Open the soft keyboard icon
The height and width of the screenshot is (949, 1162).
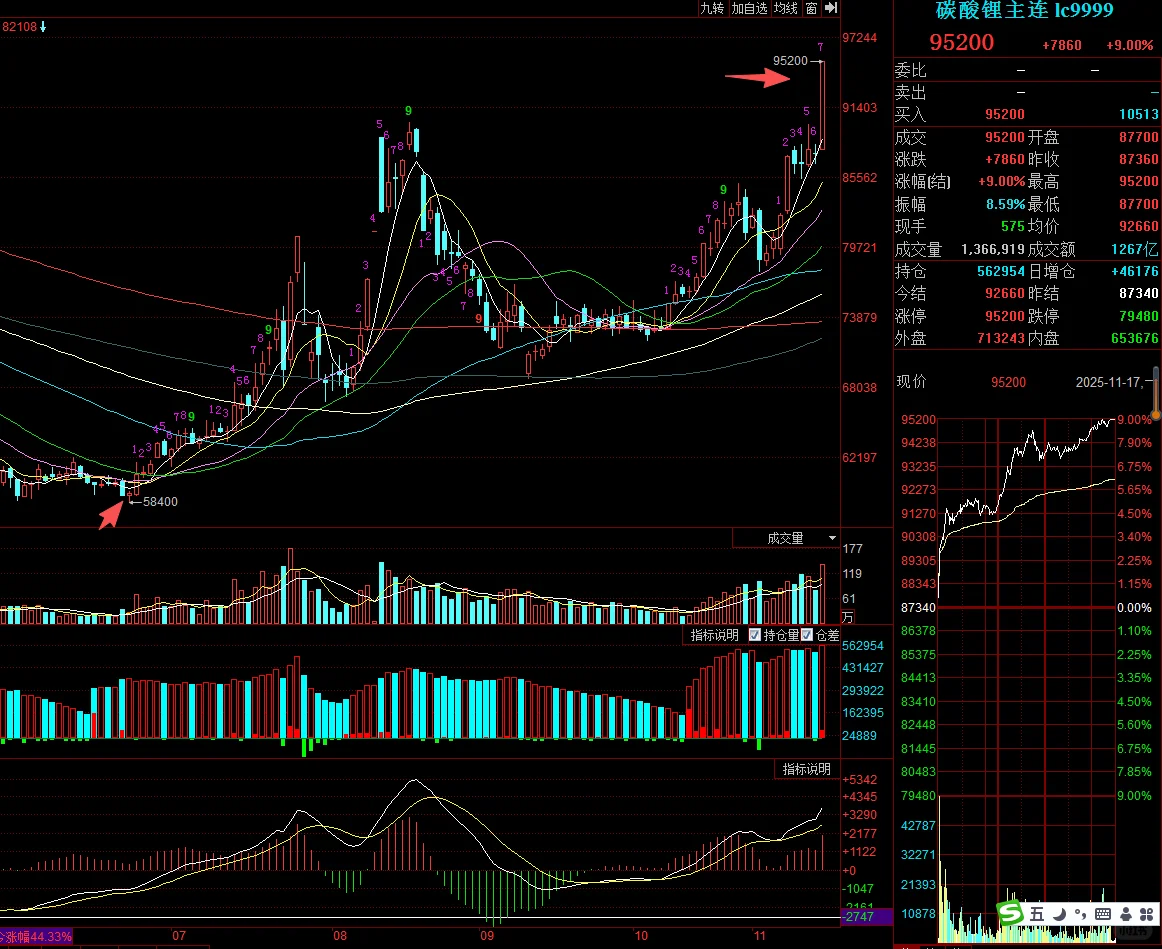pos(1103,914)
